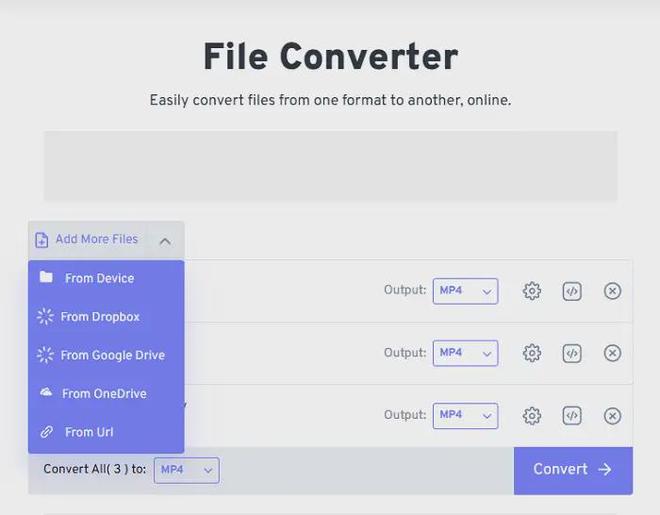Open the first file's MP4 output dropdown
Screen dimensions: 660x515
(465, 291)
